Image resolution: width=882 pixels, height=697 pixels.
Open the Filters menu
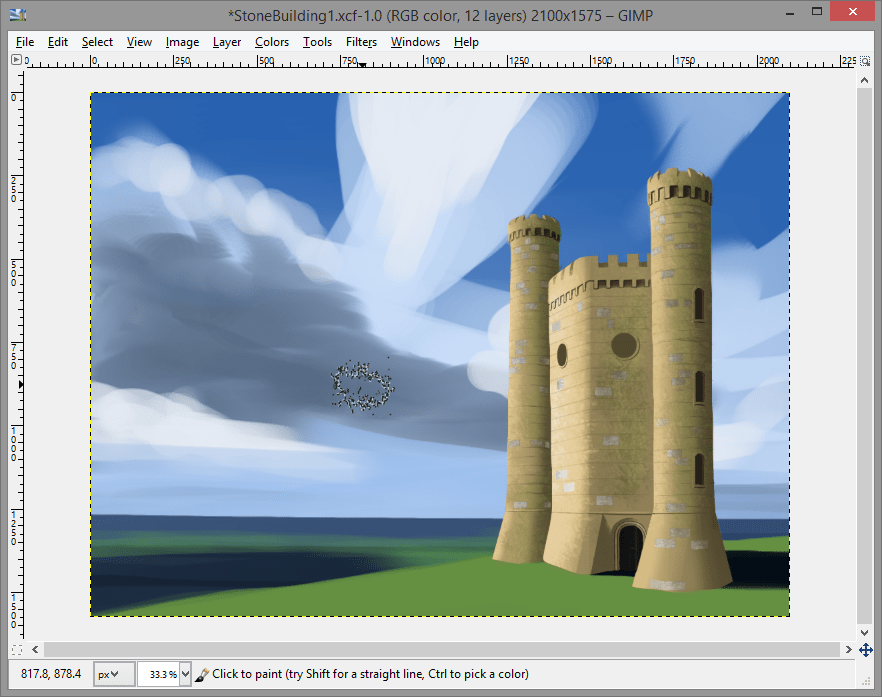(x=361, y=42)
